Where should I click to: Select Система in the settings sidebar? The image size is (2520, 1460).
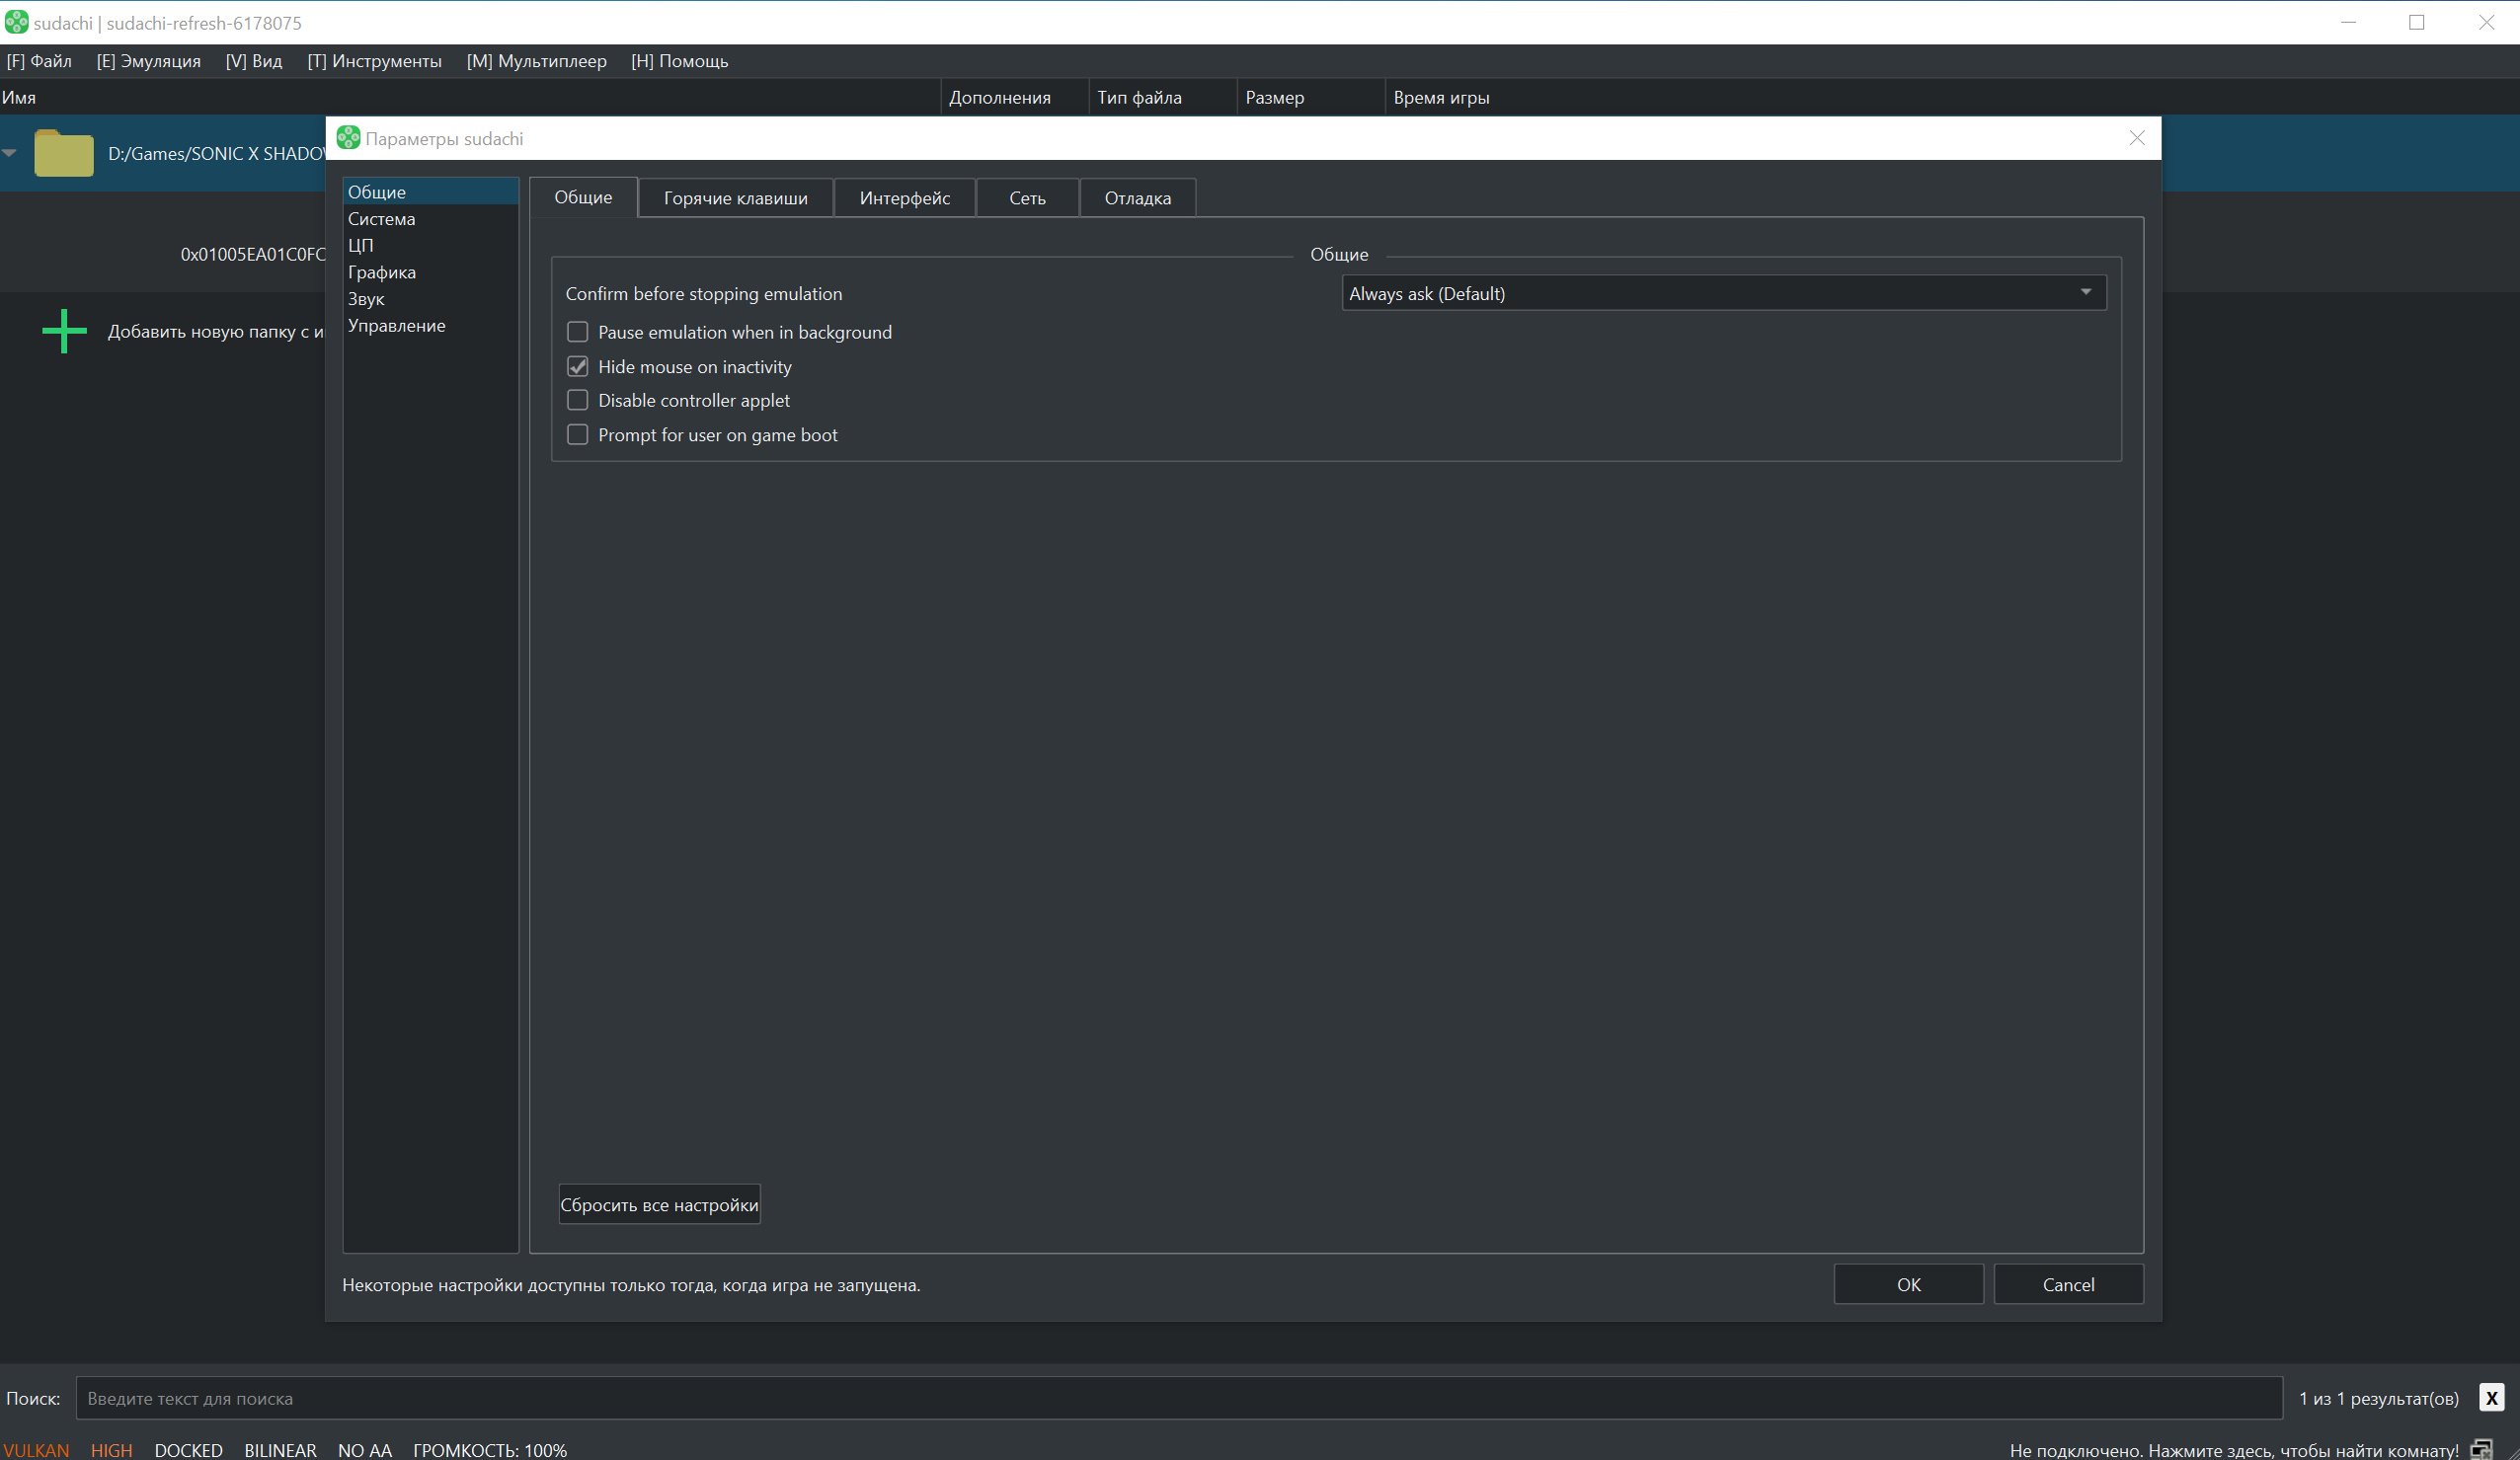click(431, 219)
